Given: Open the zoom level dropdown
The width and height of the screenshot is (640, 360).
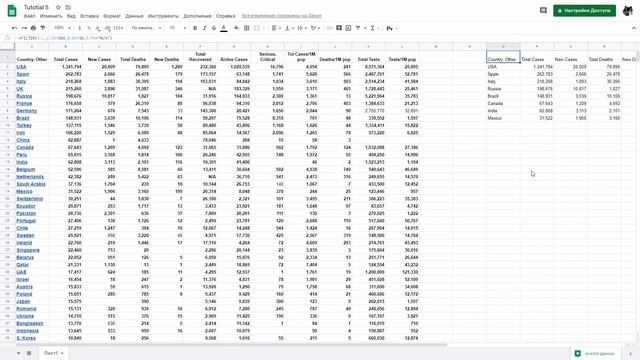Looking at the screenshot, I should 62,28.
